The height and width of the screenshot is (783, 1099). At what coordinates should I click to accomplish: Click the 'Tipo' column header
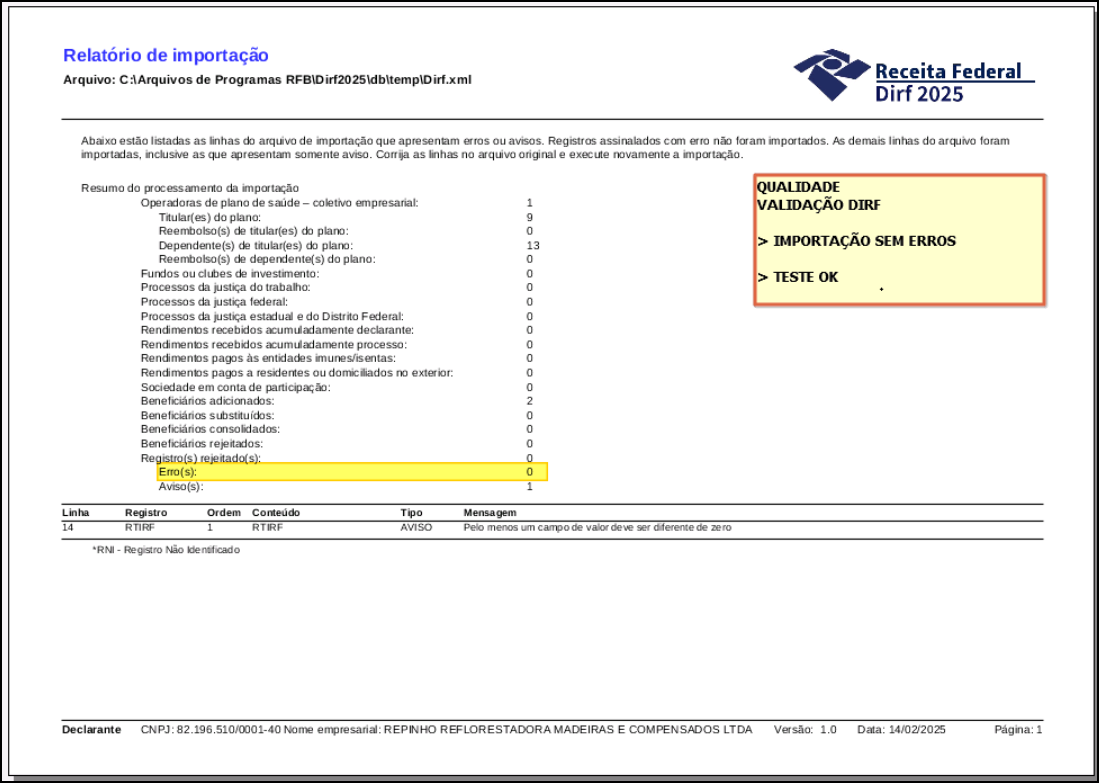click(411, 512)
